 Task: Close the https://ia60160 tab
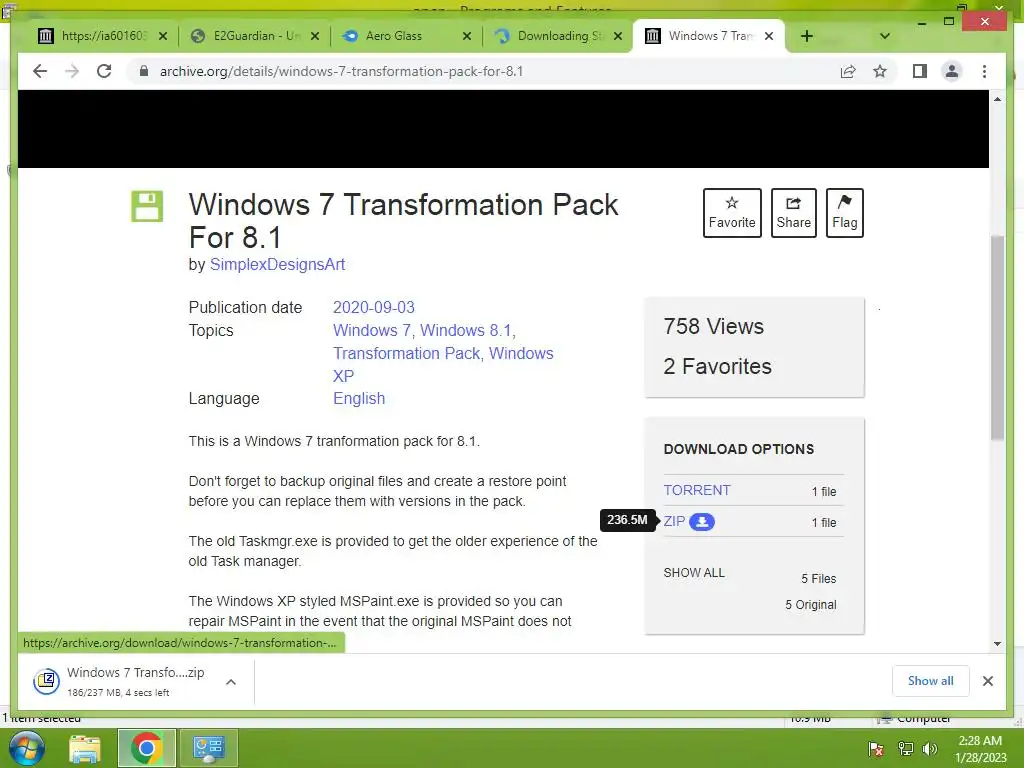click(163, 36)
